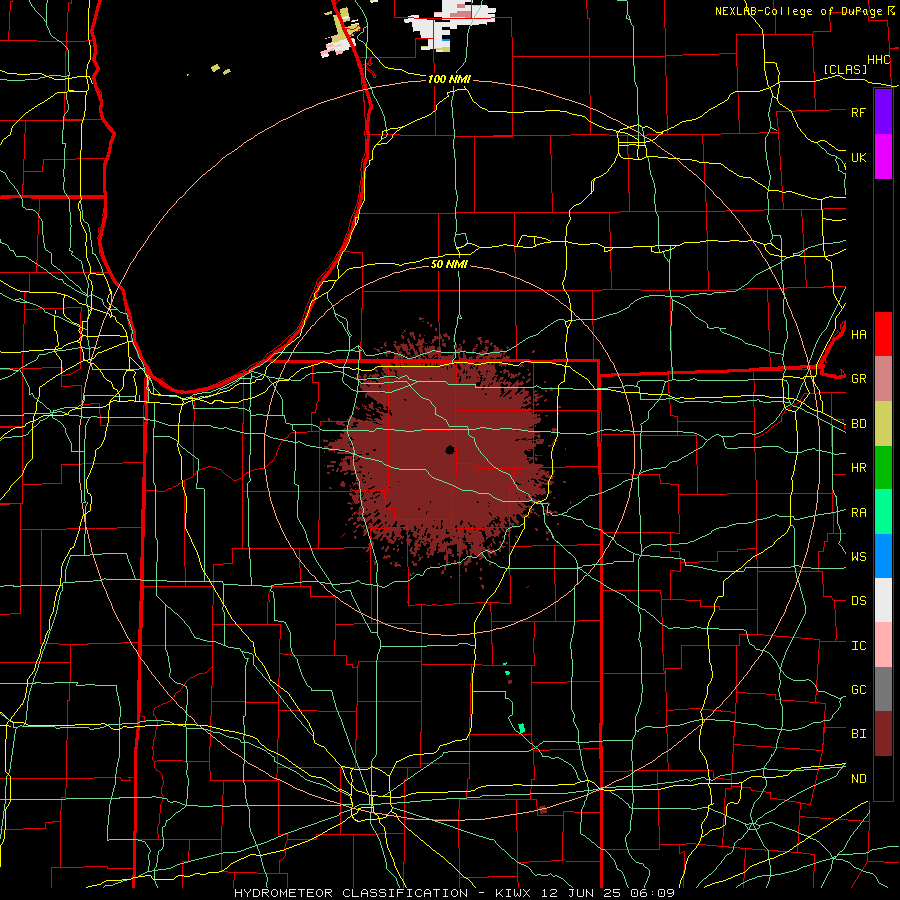The width and height of the screenshot is (900, 900).
Task: Click the UK label in the legend
Action: pos(858,157)
